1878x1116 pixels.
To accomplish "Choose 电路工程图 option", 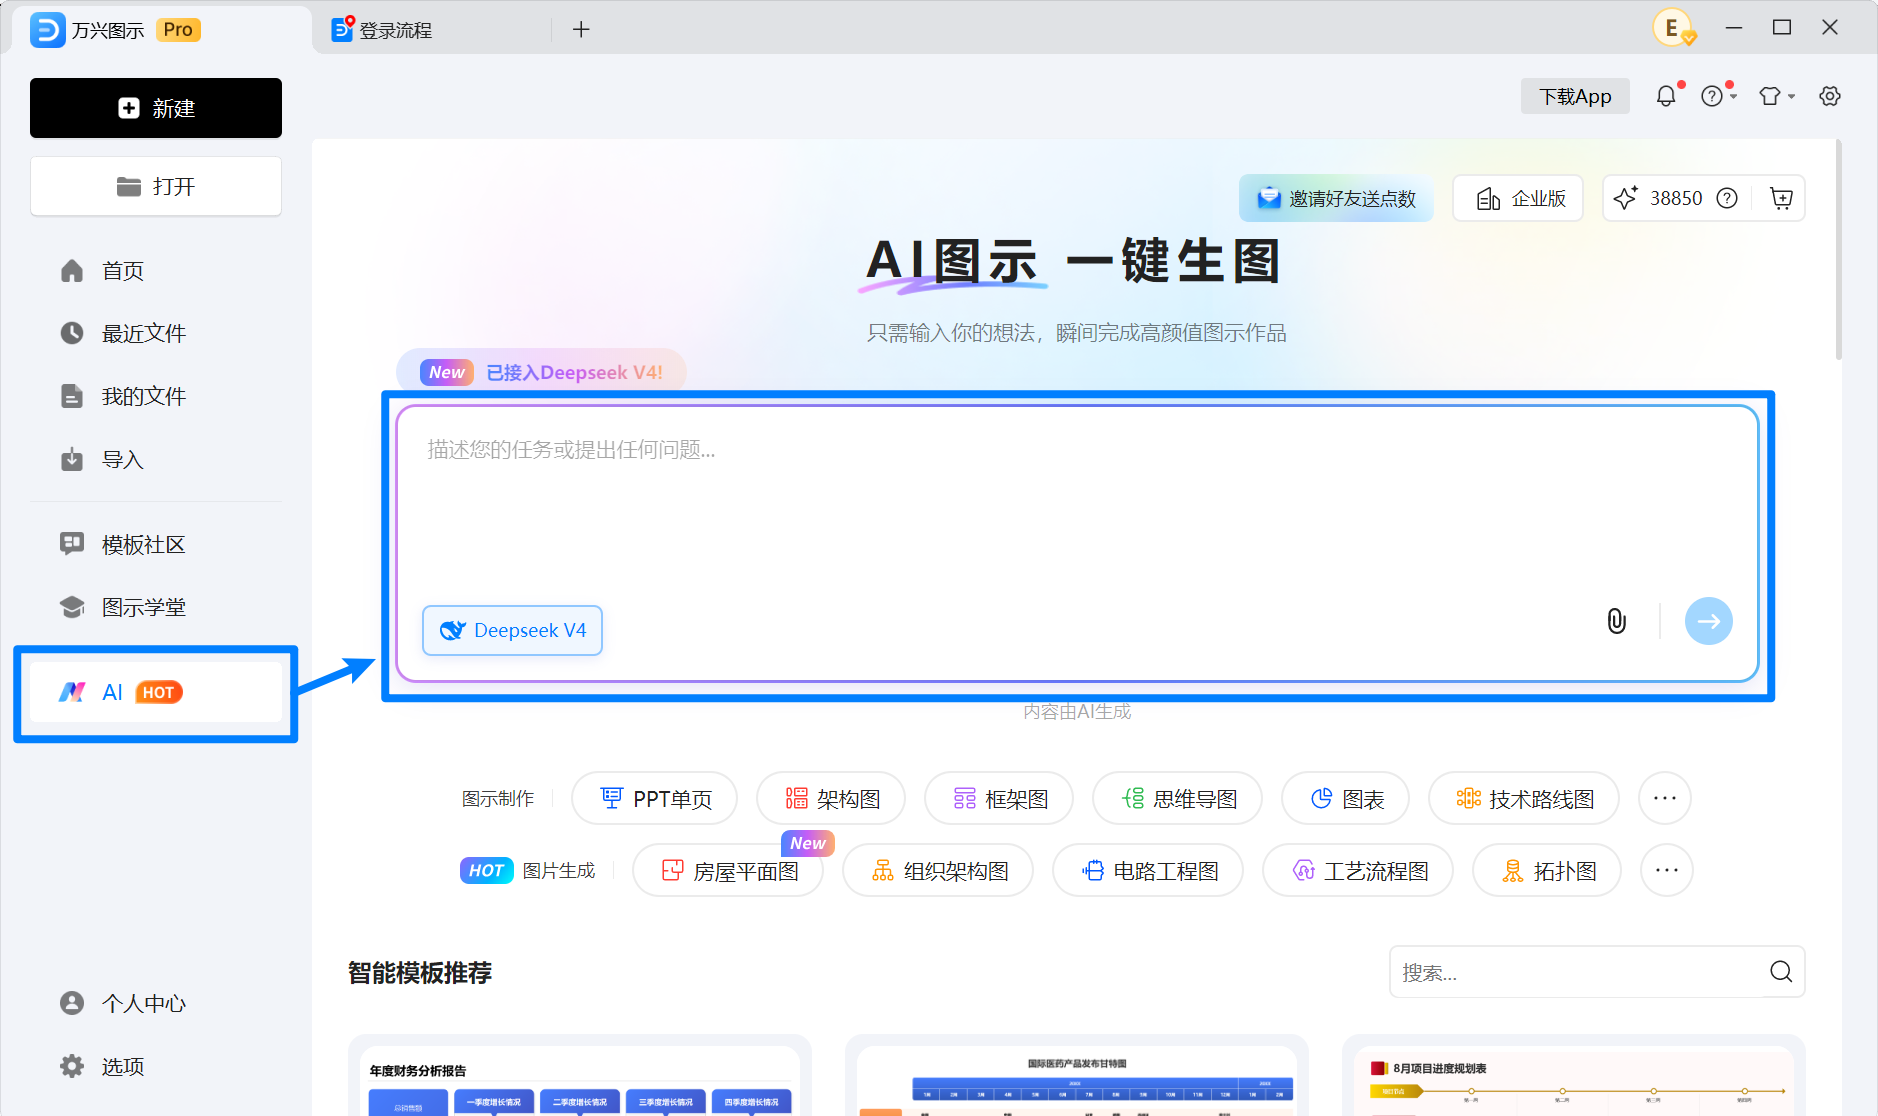I will point(1148,870).
